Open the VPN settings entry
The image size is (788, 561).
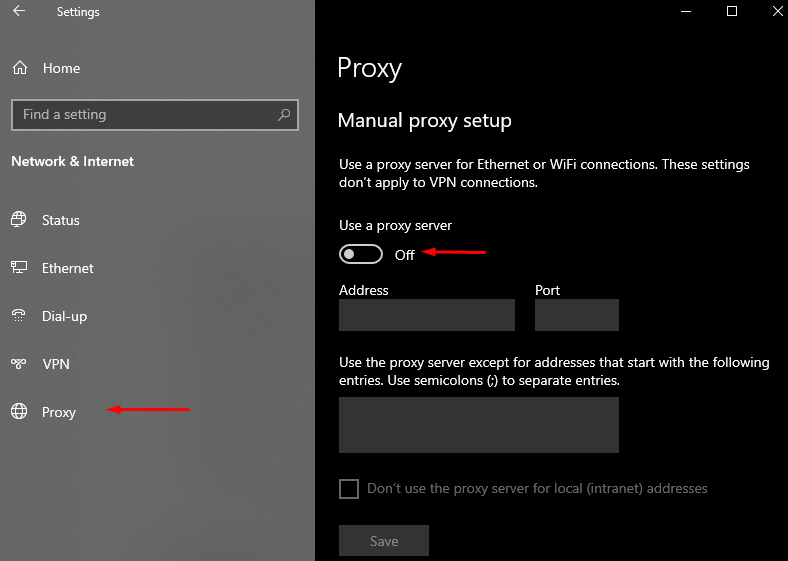click(56, 364)
